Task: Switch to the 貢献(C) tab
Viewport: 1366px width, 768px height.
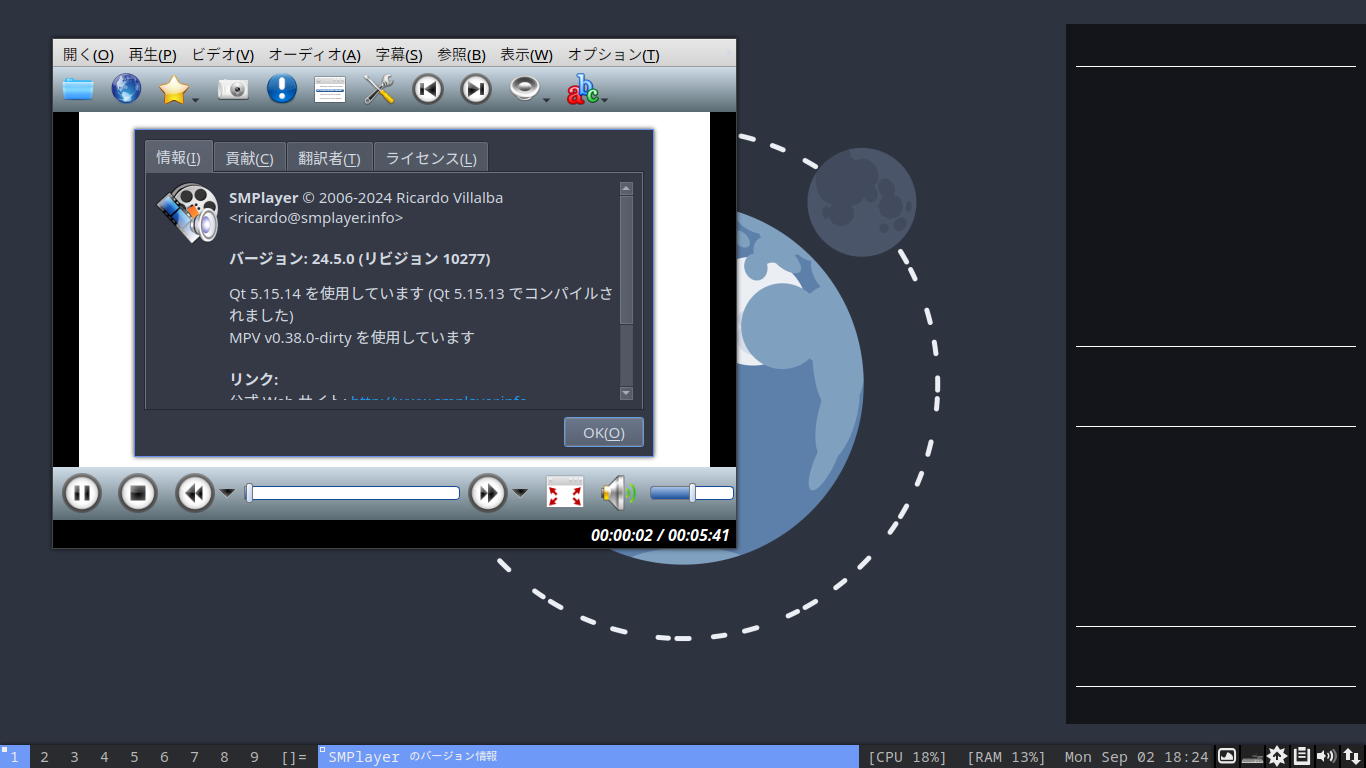Action: (x=249, y=158)
